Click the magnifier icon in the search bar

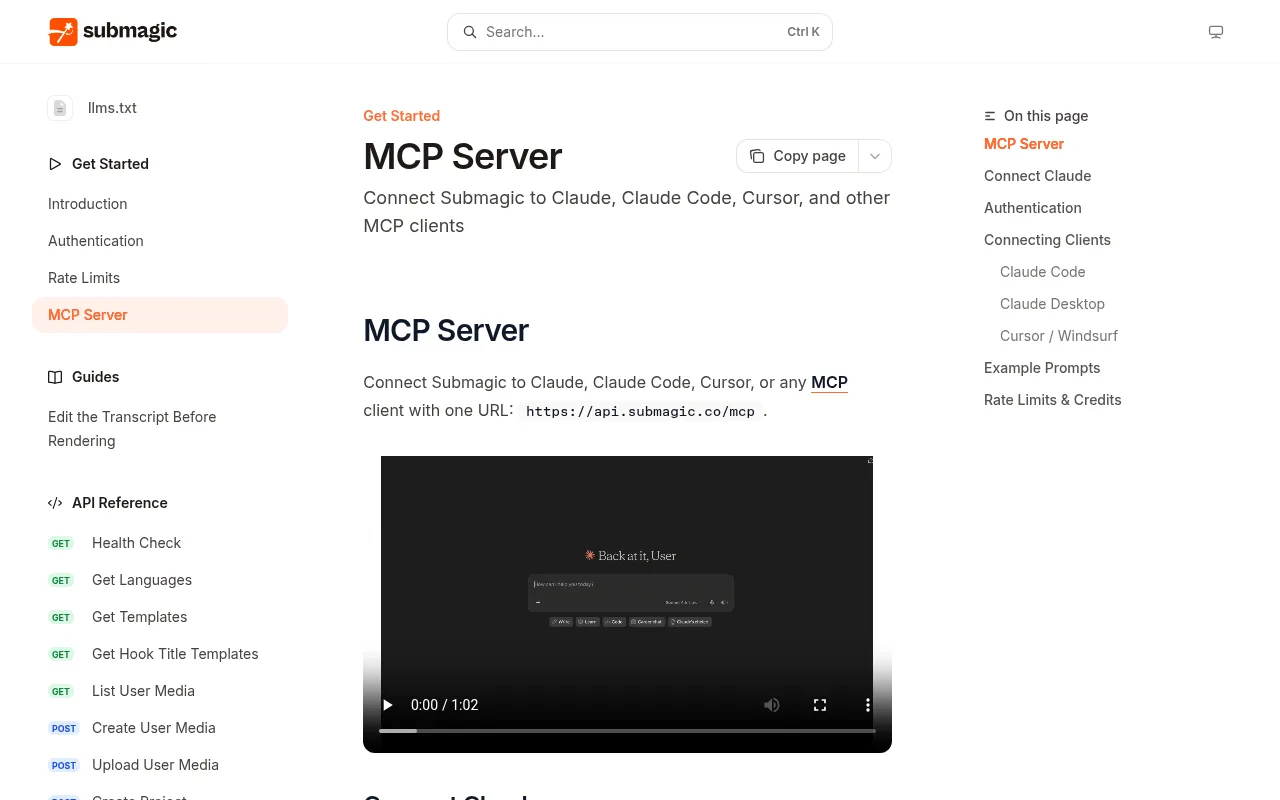pos(469,32)
